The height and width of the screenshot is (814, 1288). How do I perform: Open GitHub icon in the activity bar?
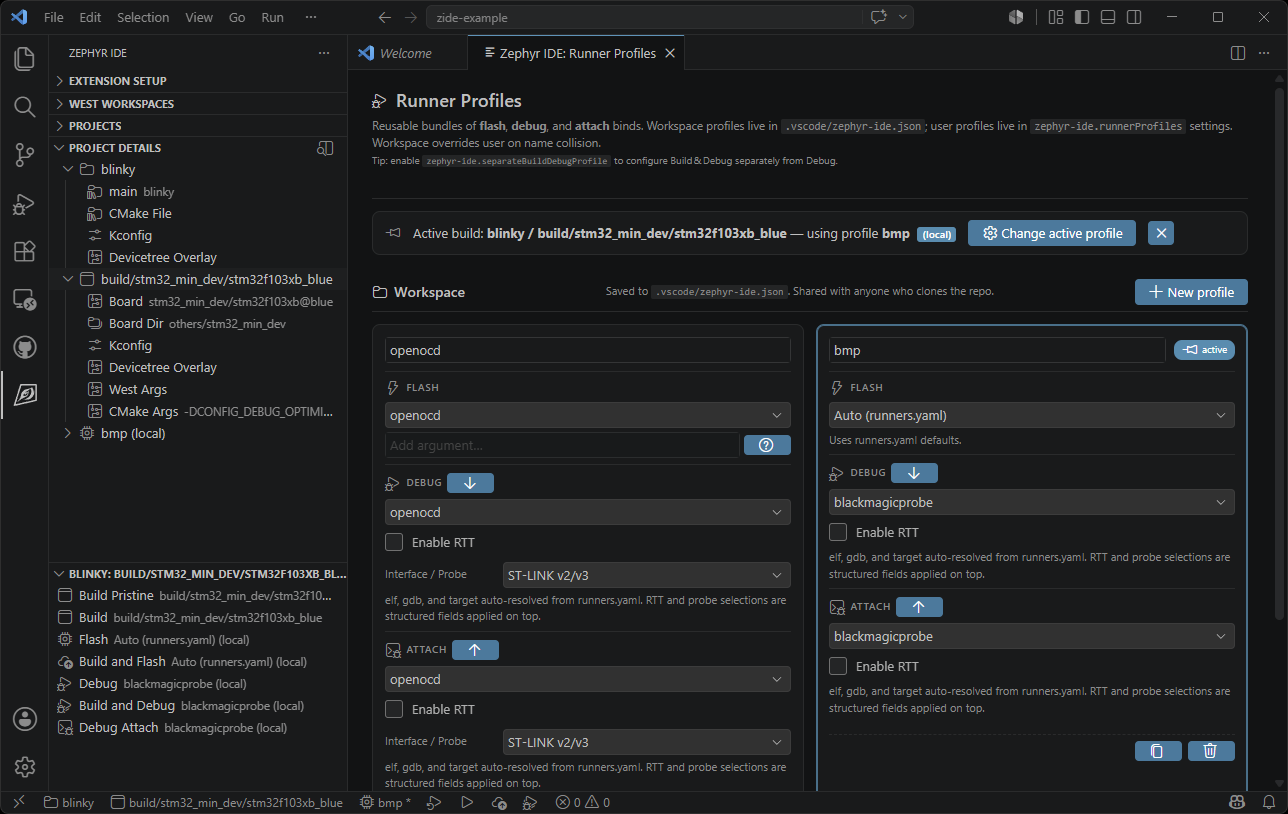[x=25, y=347]
